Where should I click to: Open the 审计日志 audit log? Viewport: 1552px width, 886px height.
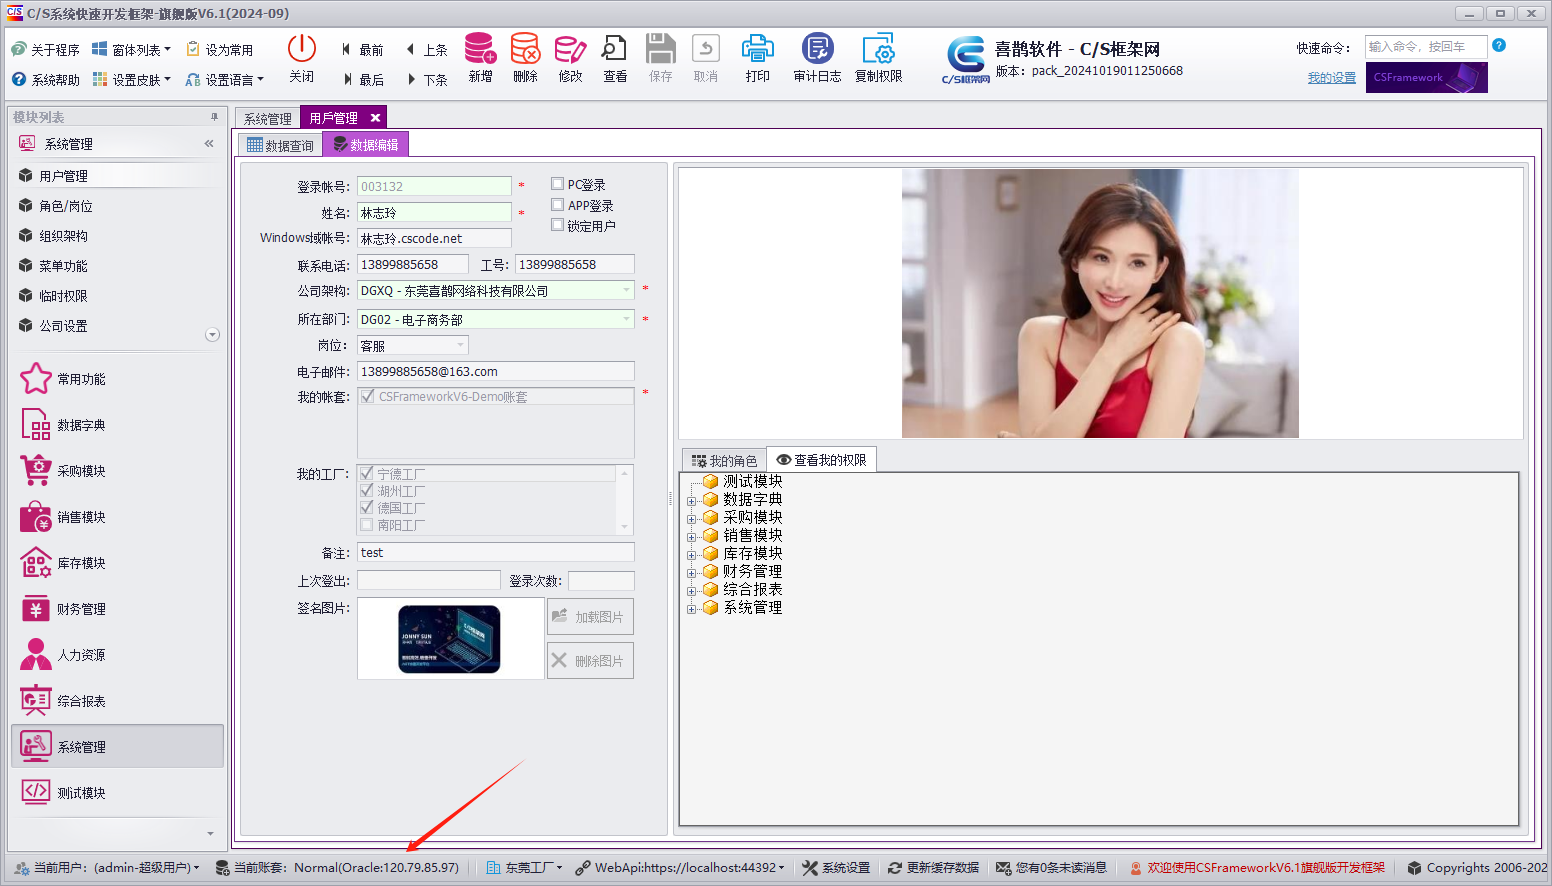pyautogui.click(x=817, y=58)
